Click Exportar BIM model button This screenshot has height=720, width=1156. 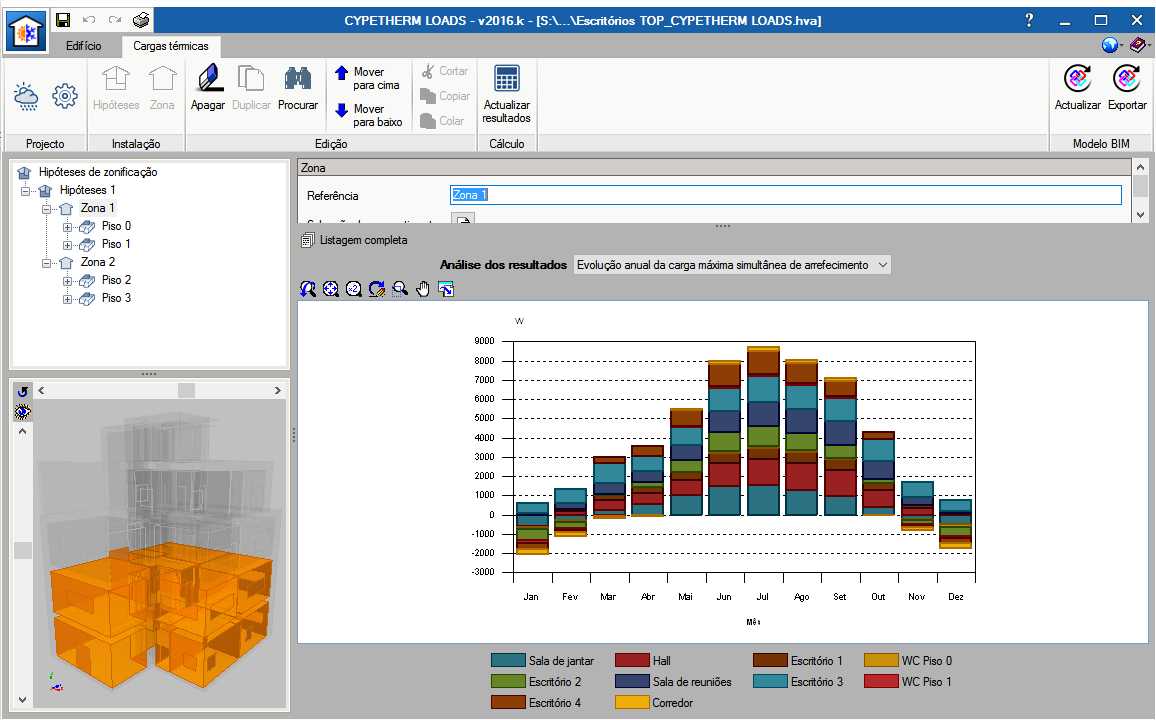coord(1127,88)
